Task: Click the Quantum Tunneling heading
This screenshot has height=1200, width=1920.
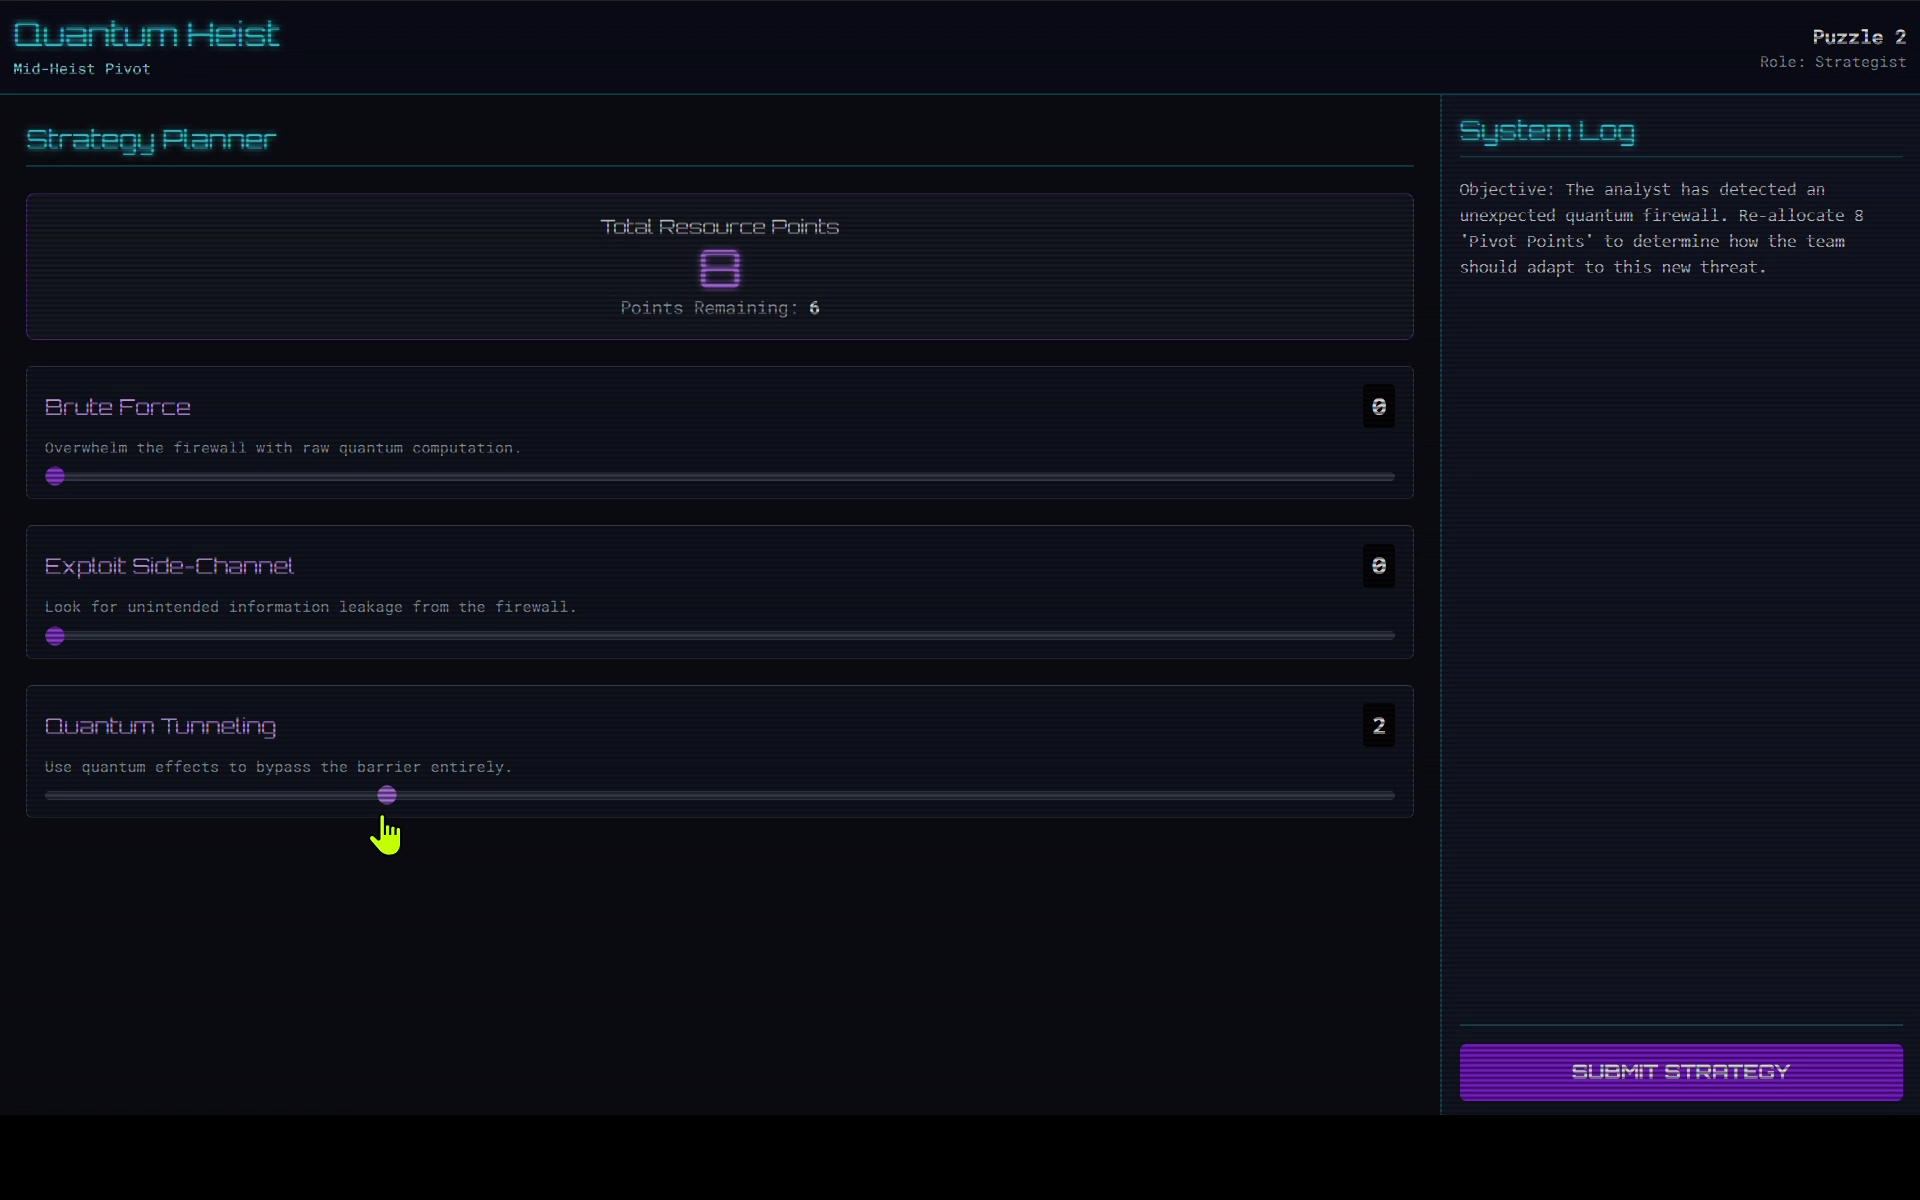Action: 160,726
